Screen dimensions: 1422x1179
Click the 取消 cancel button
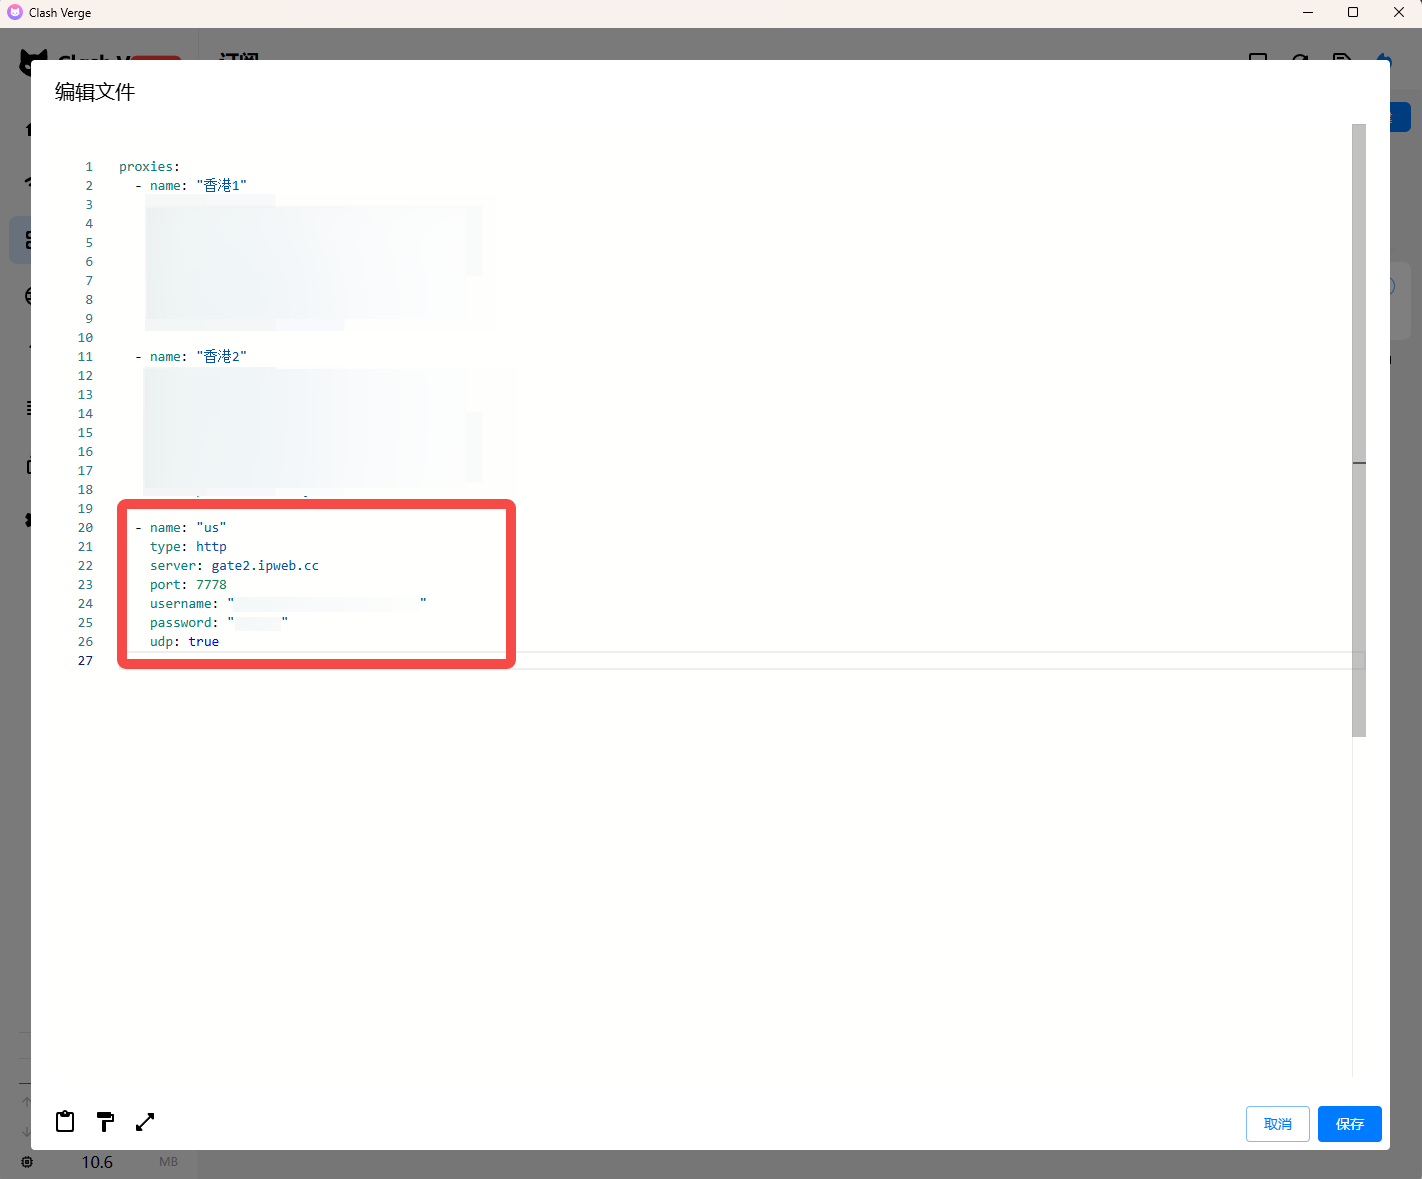tap(1277, 1124)
